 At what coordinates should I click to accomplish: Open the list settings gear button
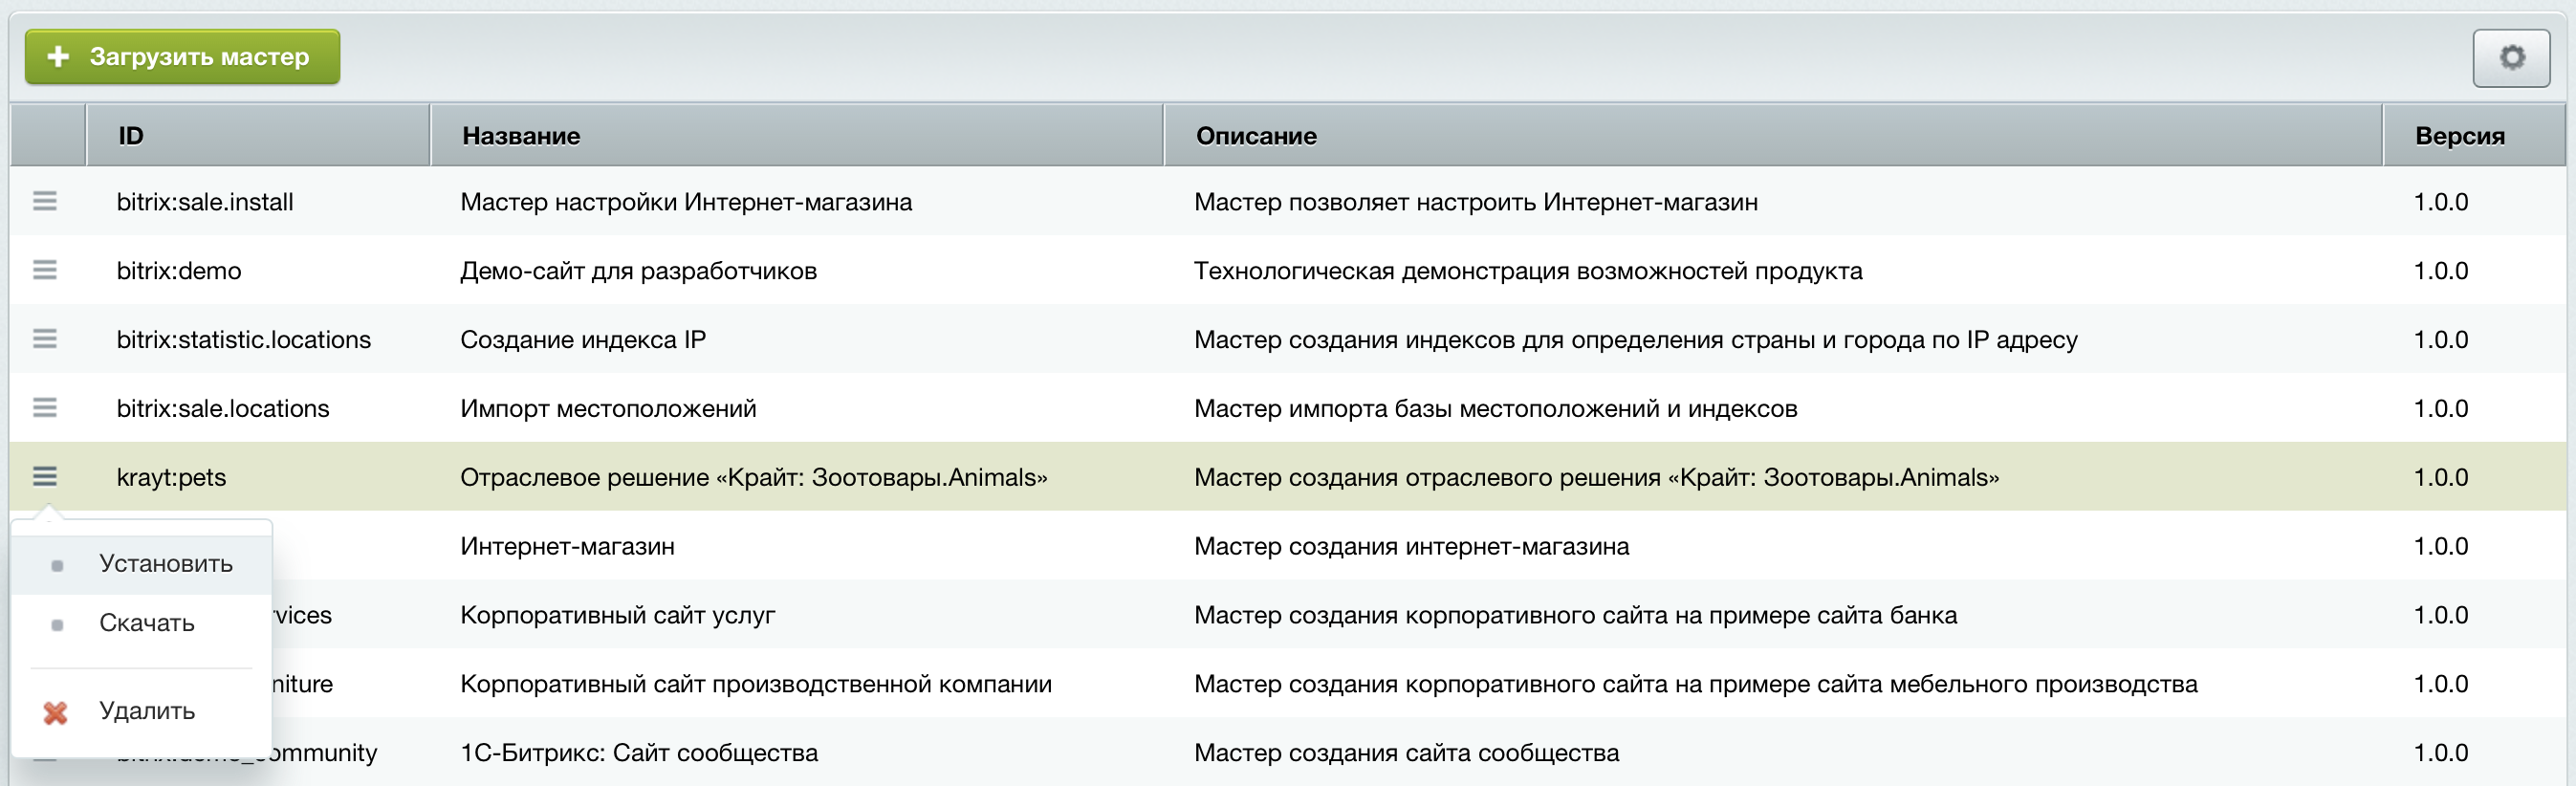tap(2511, 58)
